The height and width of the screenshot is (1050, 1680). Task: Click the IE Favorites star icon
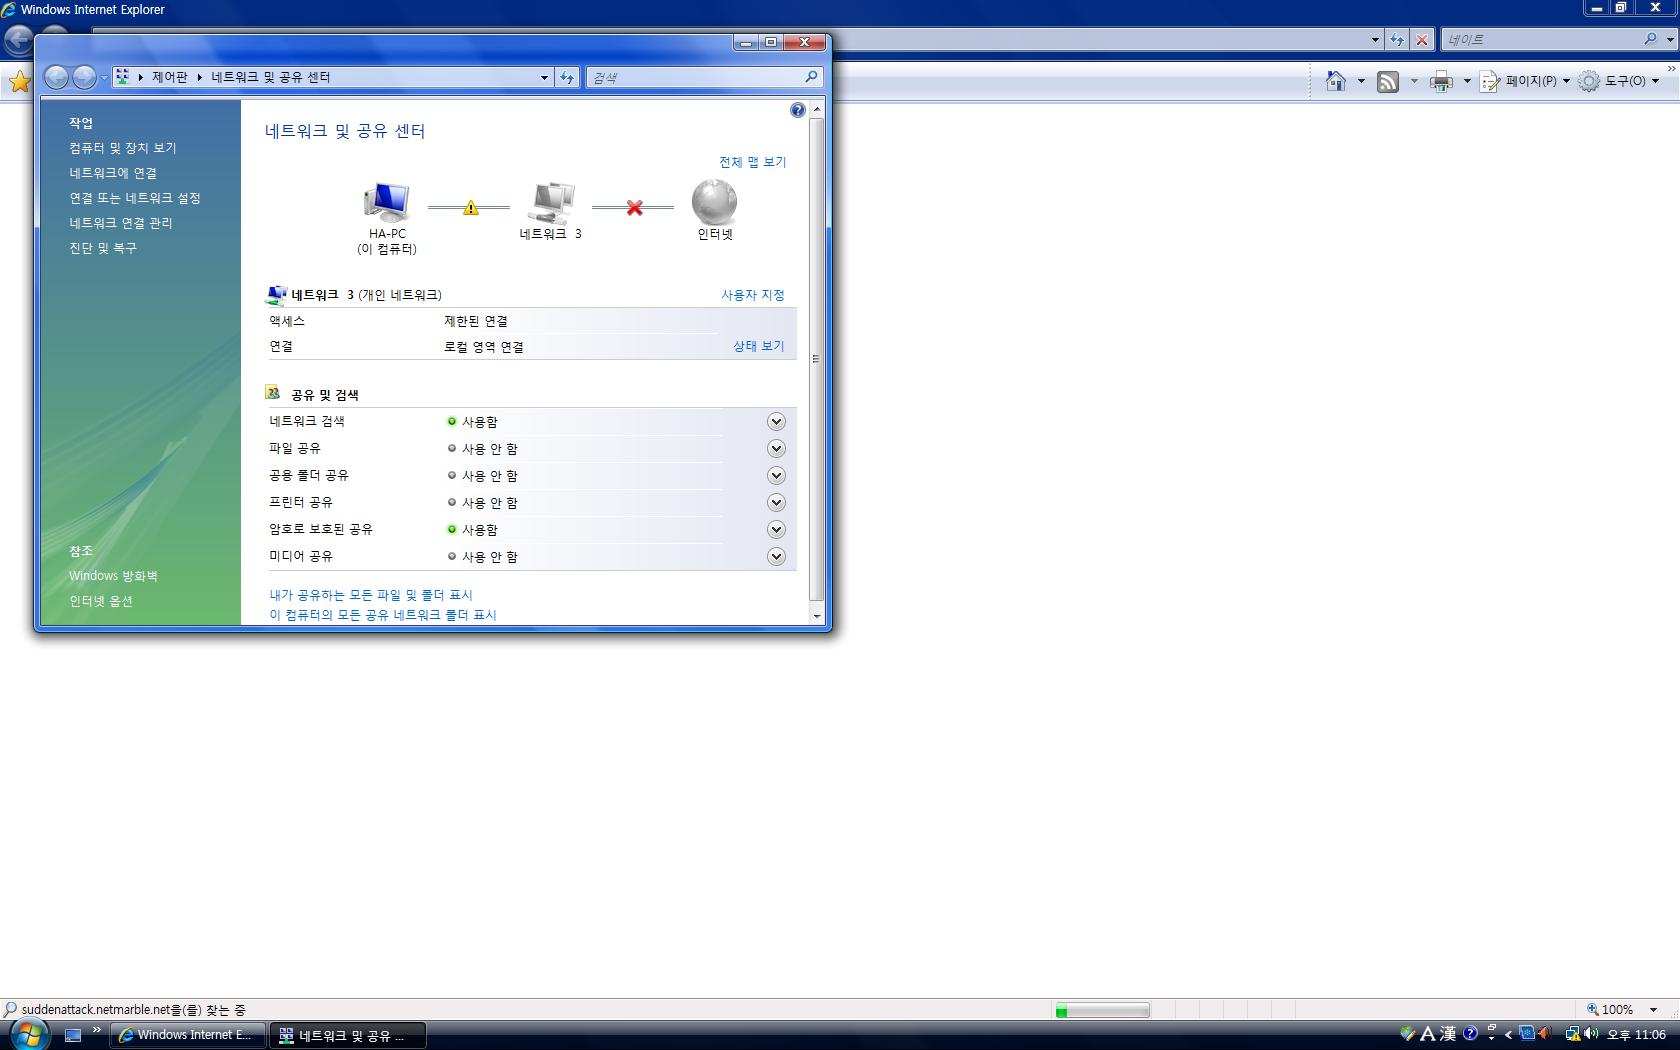(x=19, y=82)
